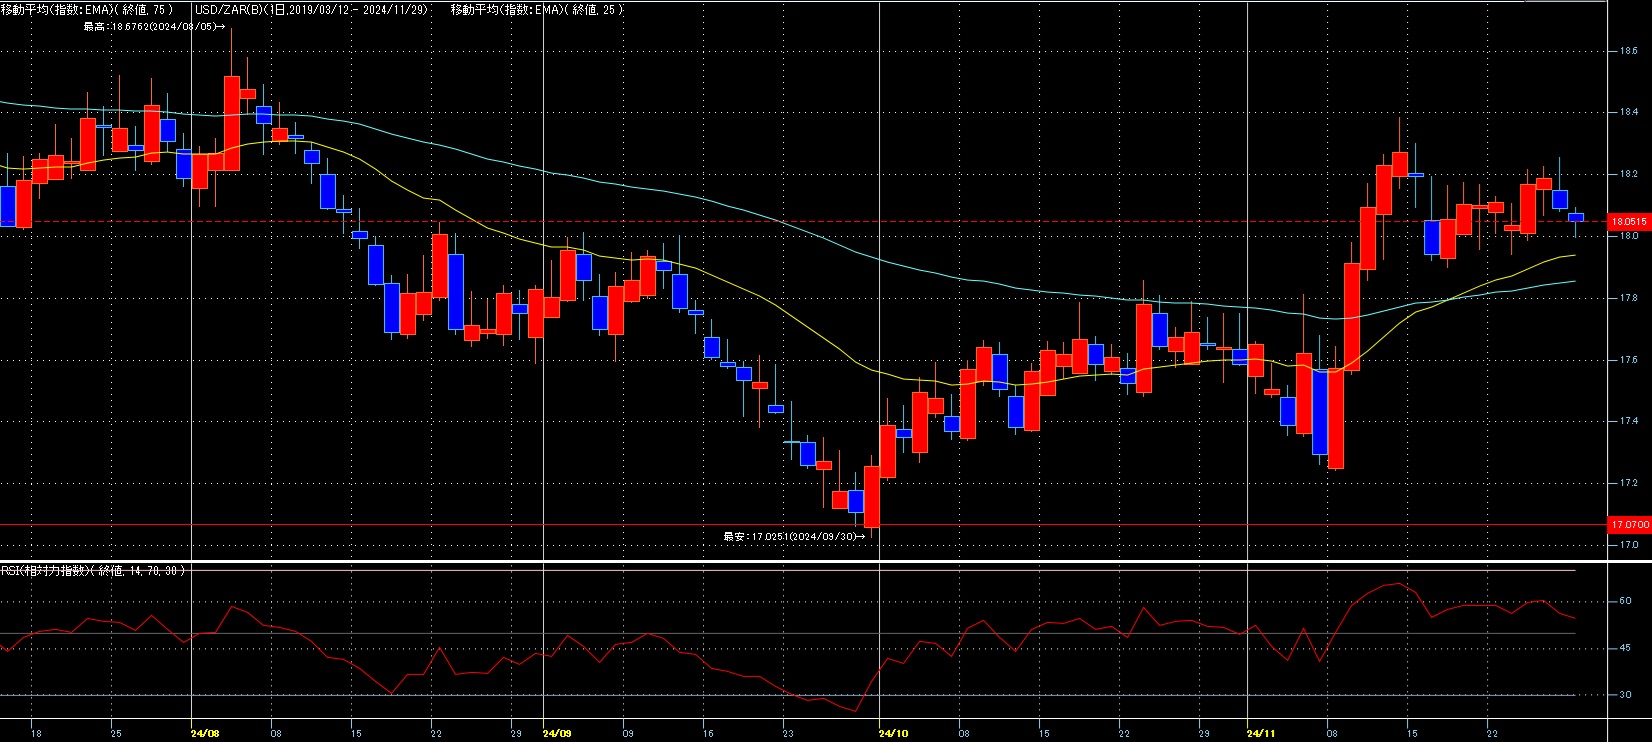The height and width of the screenshot is (742, 1652).
Task: Click the date axis label 18
Action: click(x=36, y=733)
